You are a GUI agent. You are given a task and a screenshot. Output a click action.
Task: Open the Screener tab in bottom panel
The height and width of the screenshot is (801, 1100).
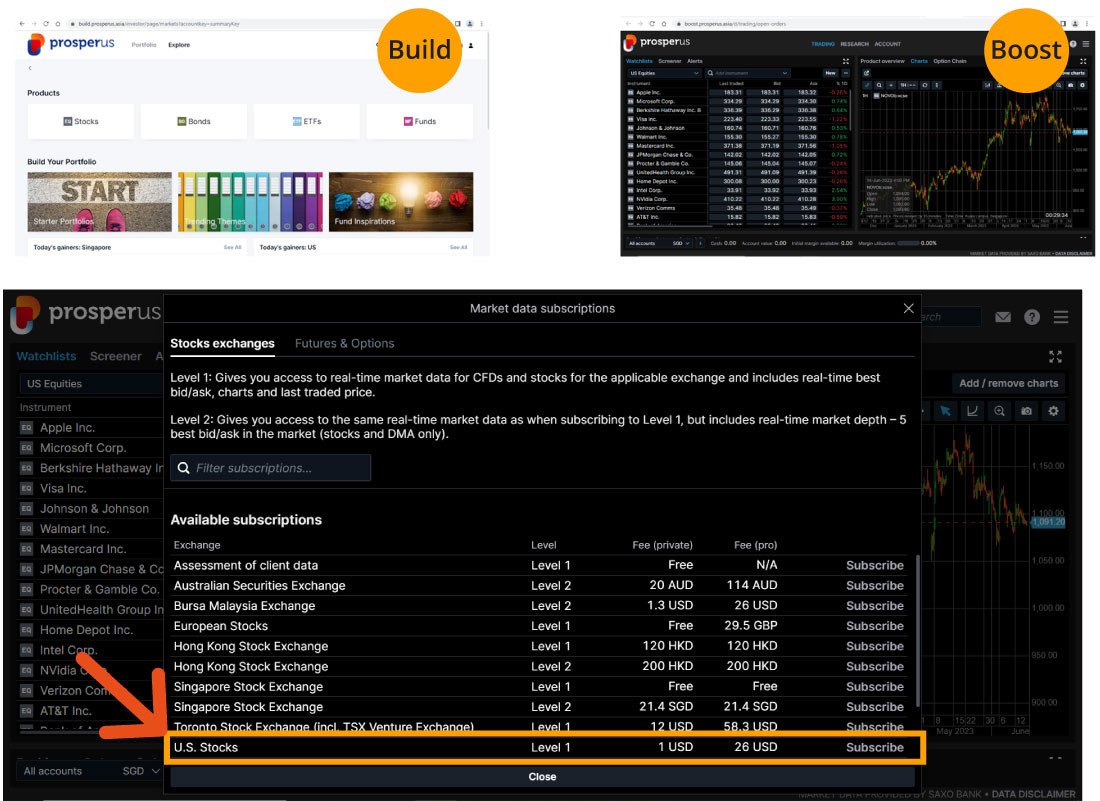[x=116, y=356]
